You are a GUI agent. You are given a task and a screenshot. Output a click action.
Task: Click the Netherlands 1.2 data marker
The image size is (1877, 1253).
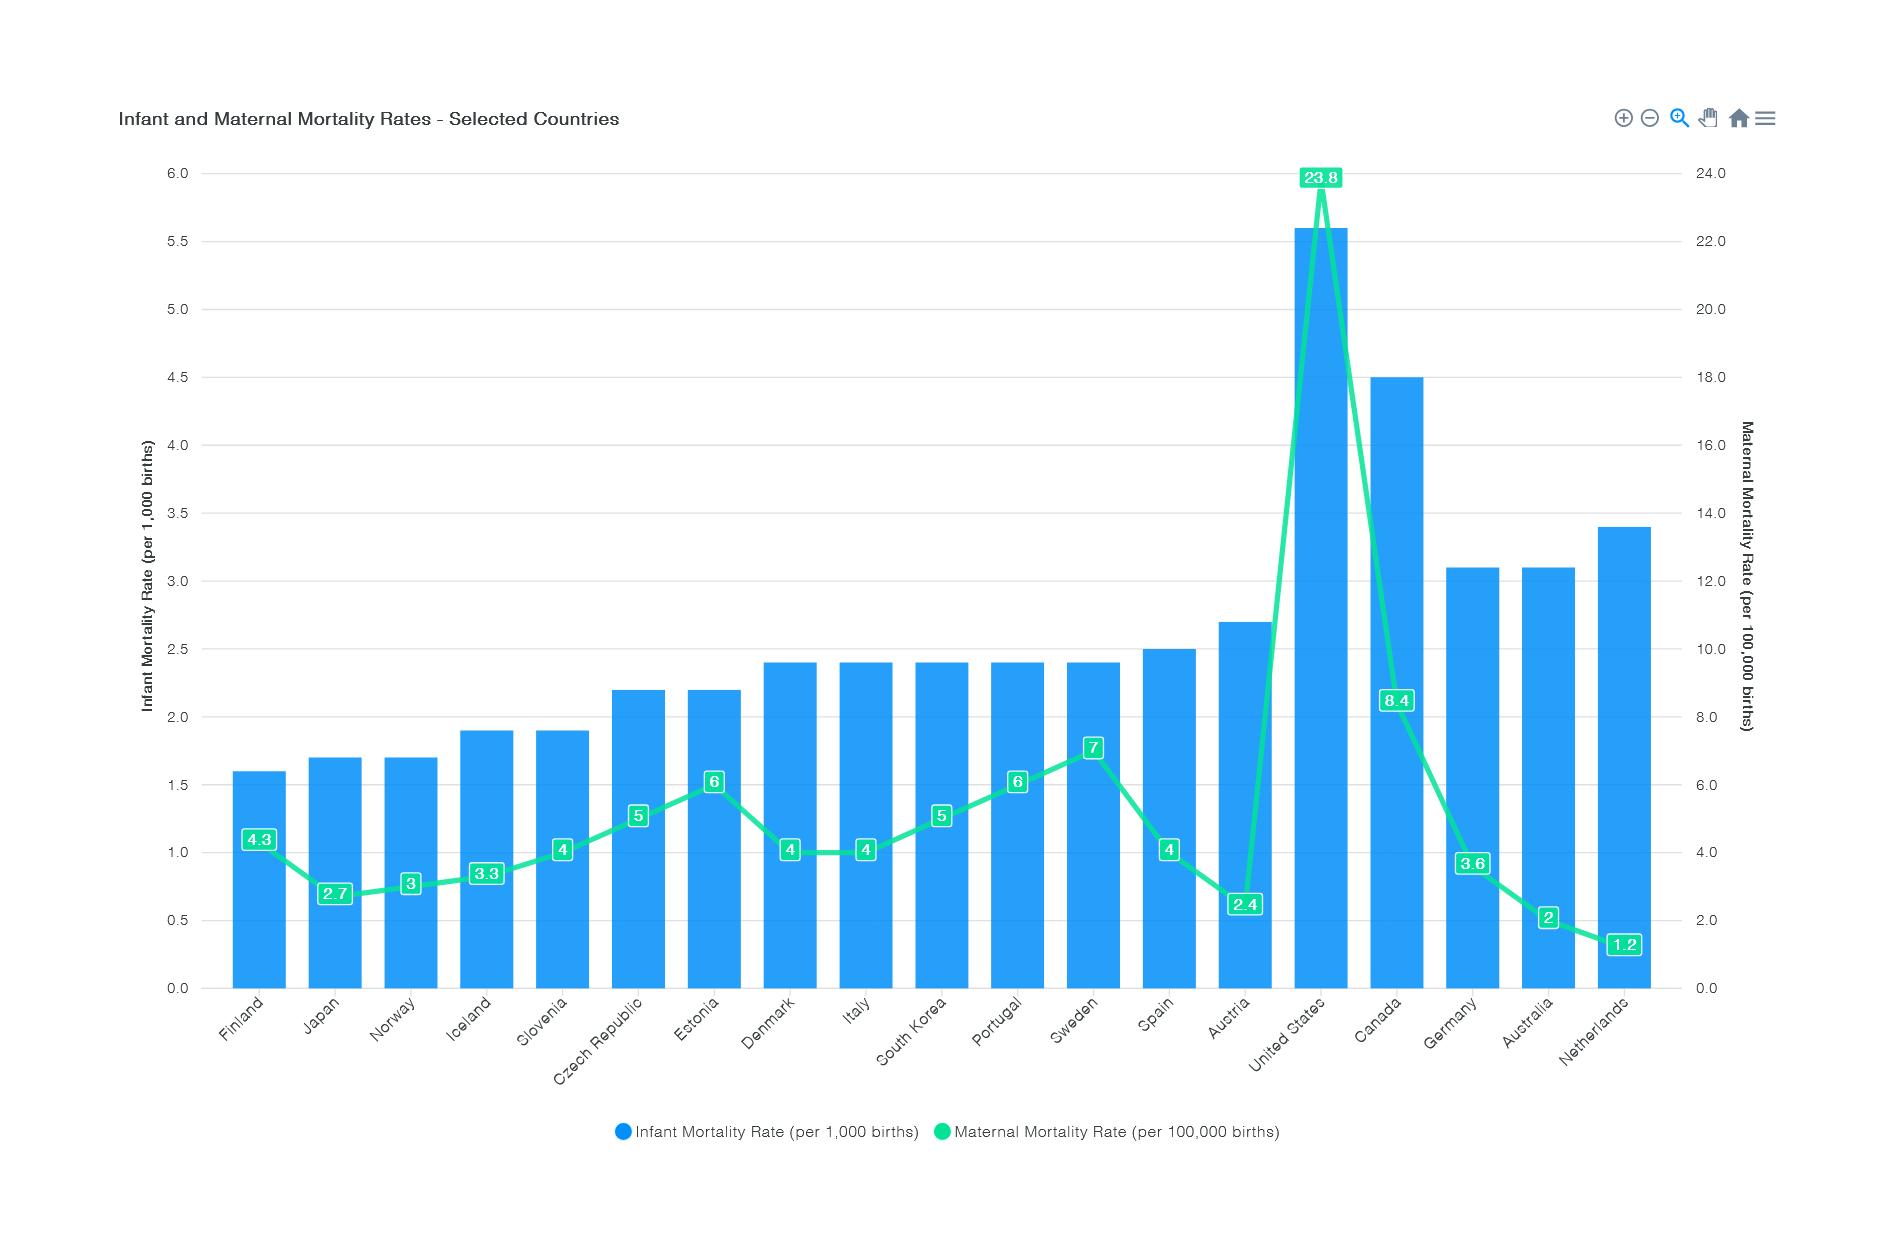1624,945
